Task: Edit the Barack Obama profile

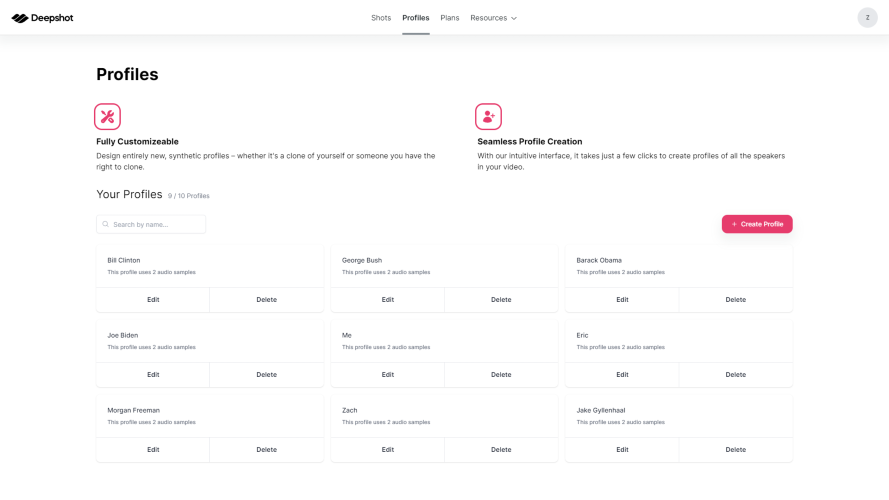Action: (622, 299)
